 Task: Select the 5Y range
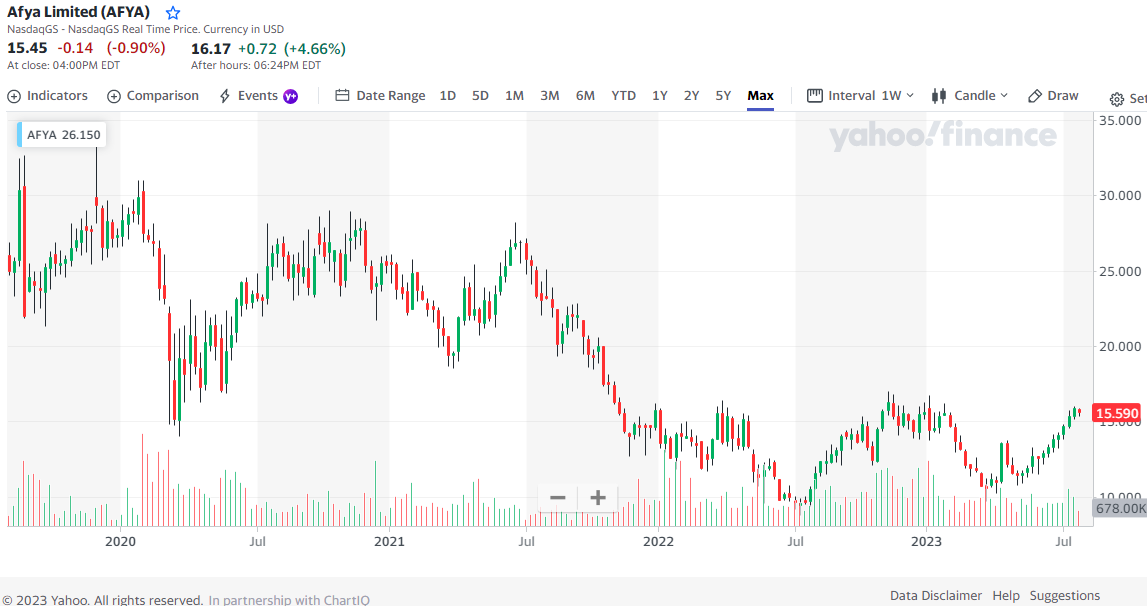click(723, 96)
